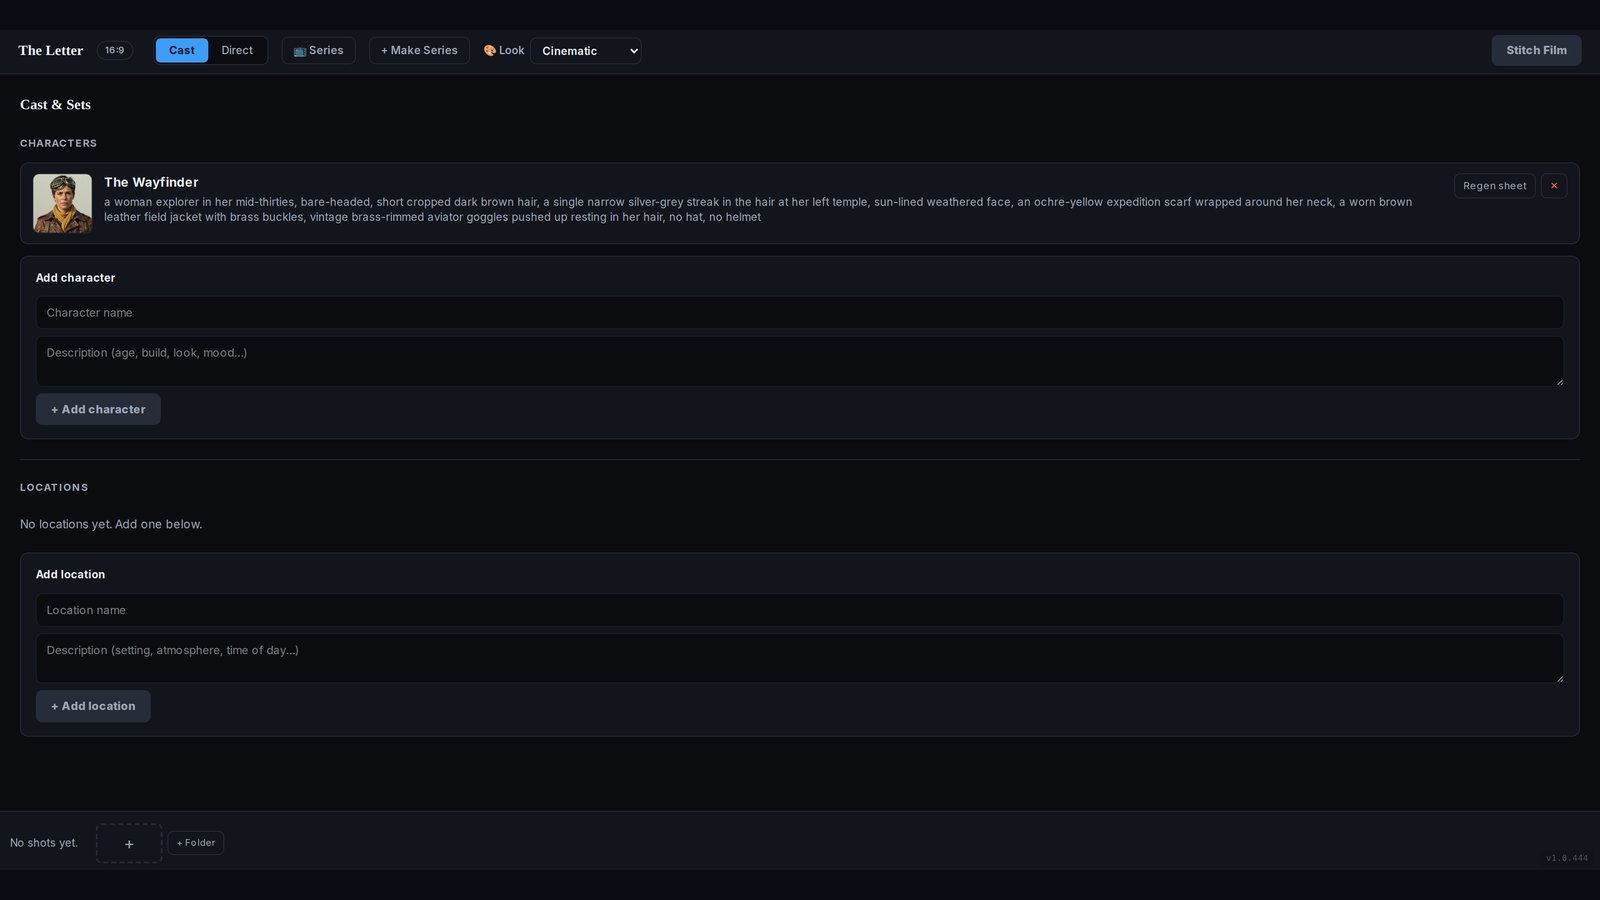
Task: Focus the character Description textarea
Action: 800,361
